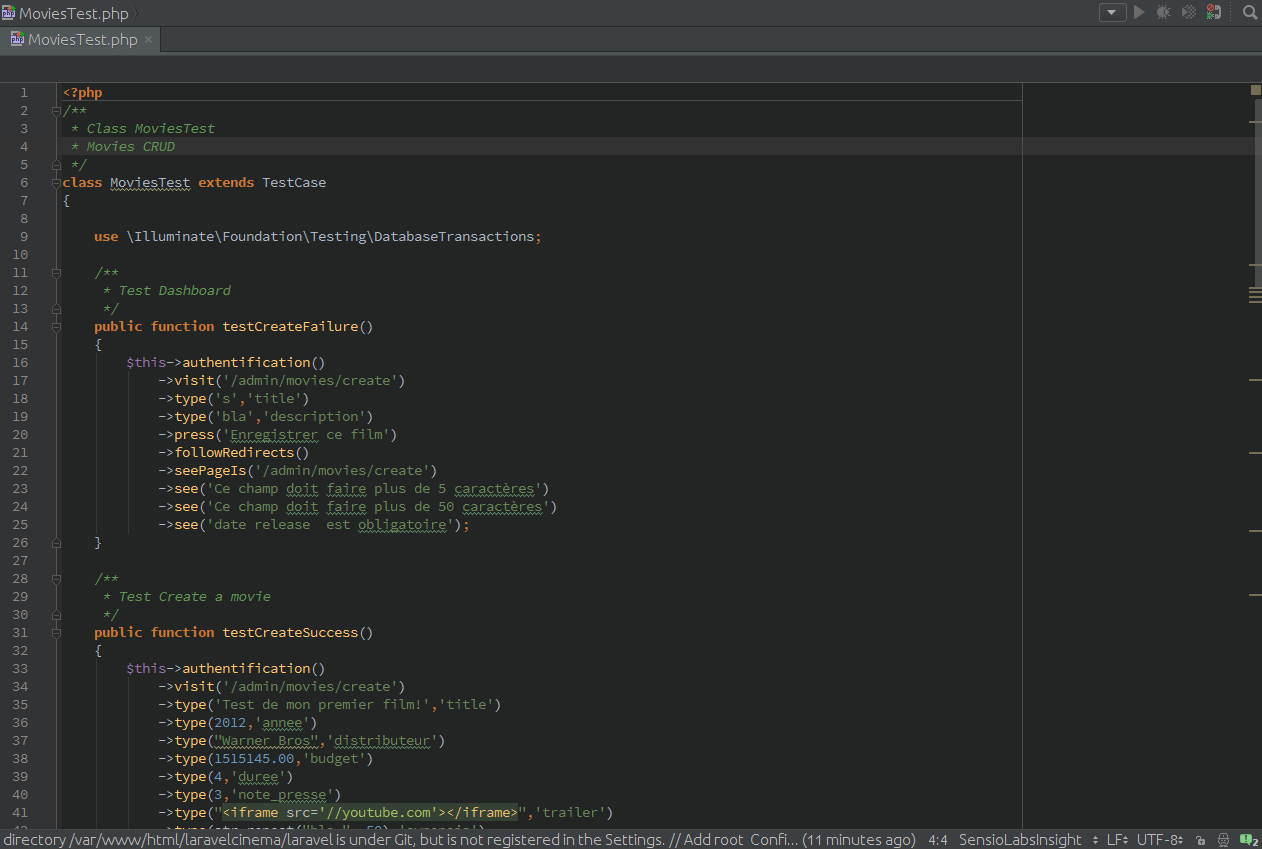This screenshot has width=1262, height=849.
Task: Collapse Test Create a movie comment line 28
Action: [56, 579]
